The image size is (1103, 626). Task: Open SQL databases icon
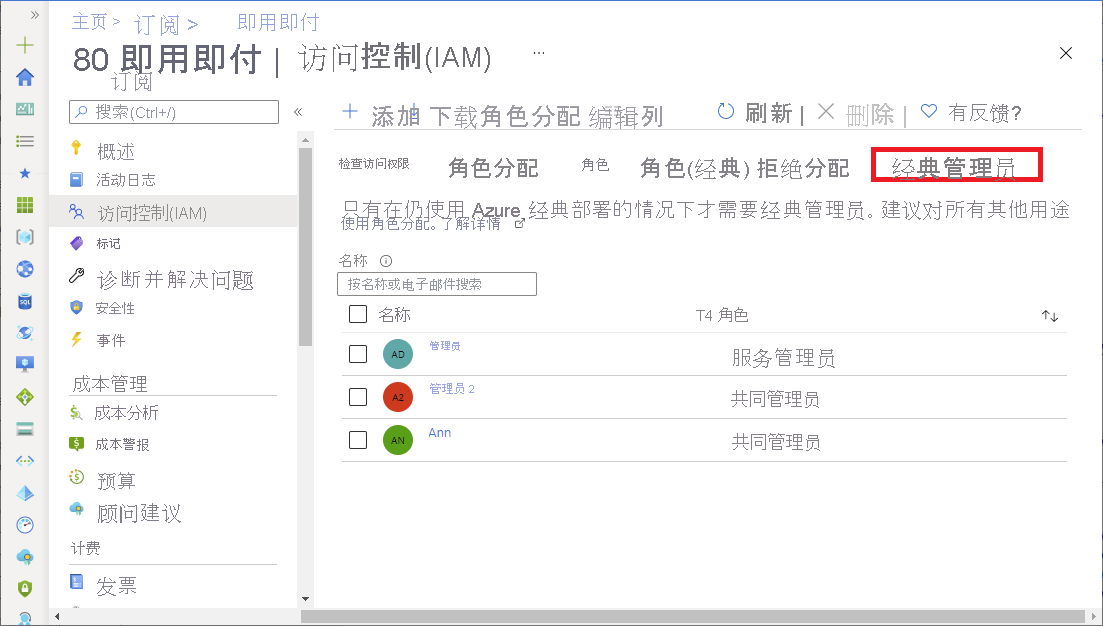click(x=25, y=301)
